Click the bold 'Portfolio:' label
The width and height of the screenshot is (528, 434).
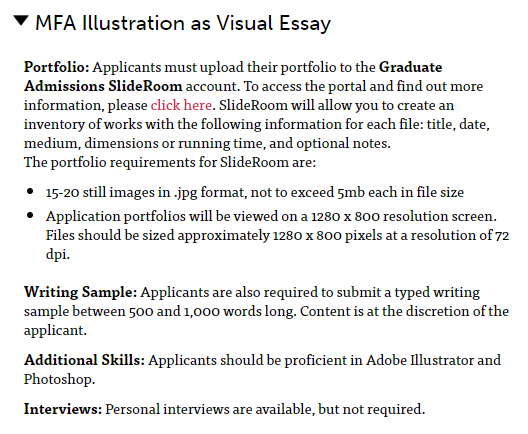point(57,67)
